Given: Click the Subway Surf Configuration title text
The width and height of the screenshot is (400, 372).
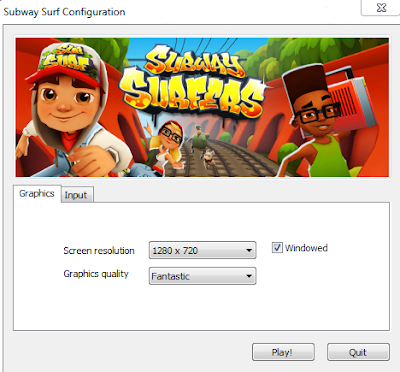Looking at the screenshot, I should click(64, 12).
